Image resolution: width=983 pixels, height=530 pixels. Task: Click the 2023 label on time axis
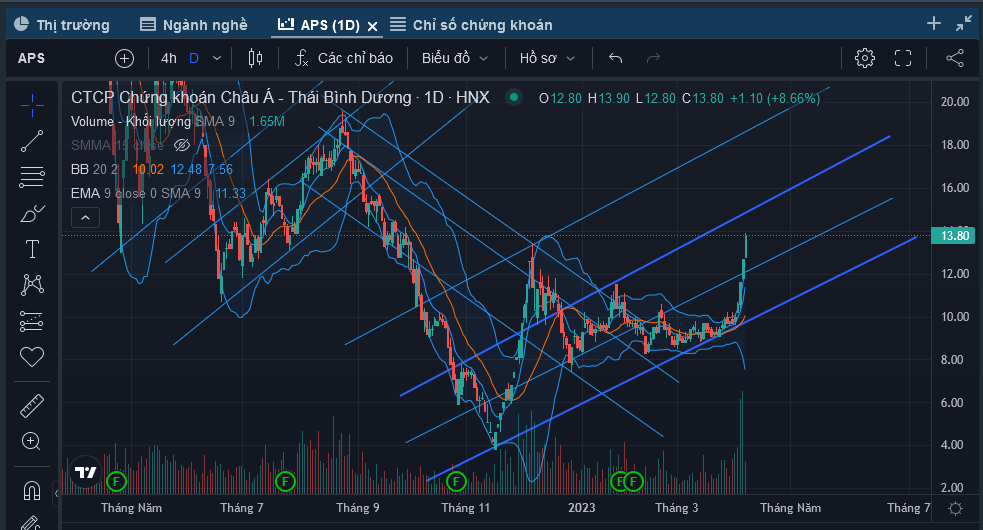coord(582,508)
